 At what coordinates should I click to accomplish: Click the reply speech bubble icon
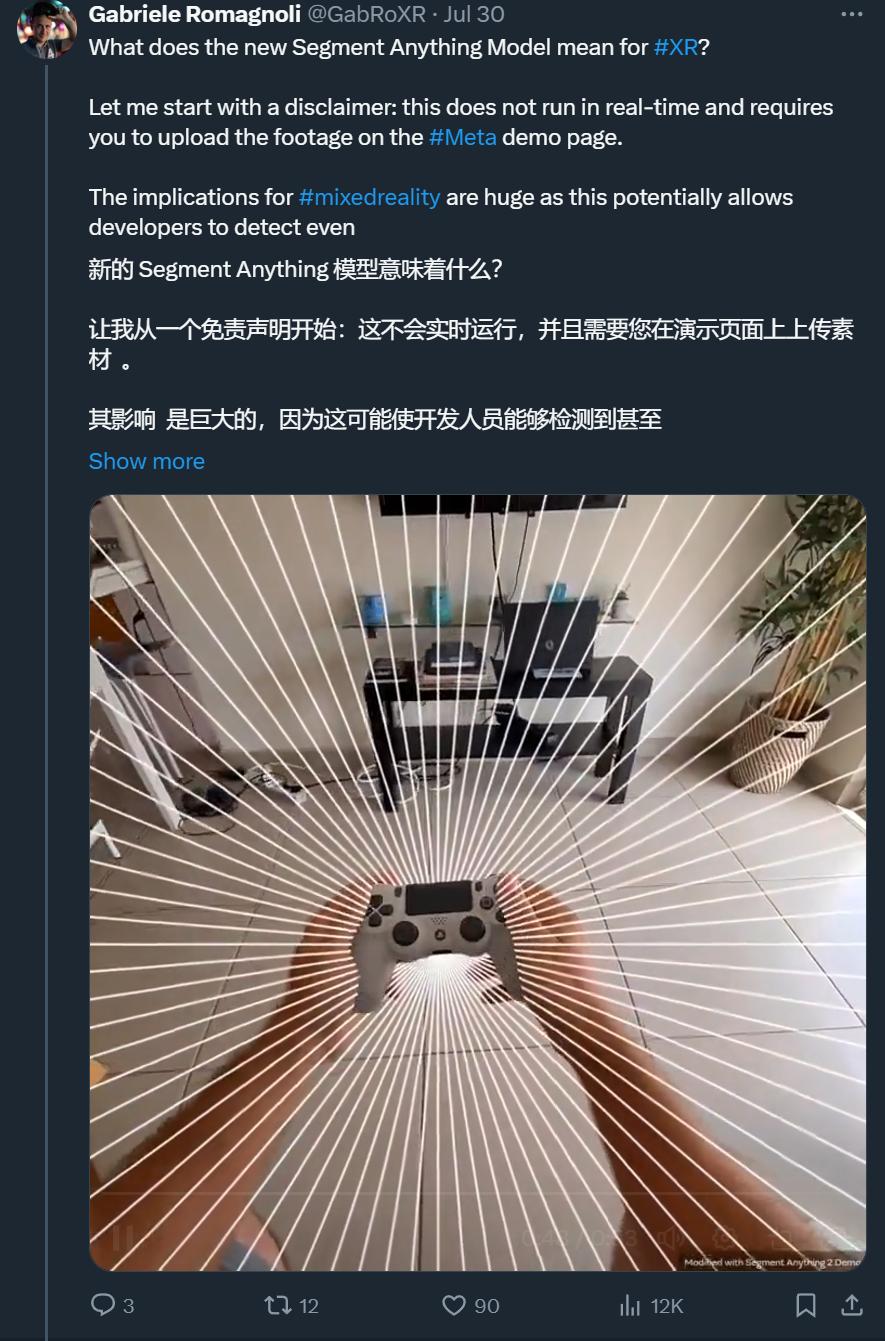103,1305
